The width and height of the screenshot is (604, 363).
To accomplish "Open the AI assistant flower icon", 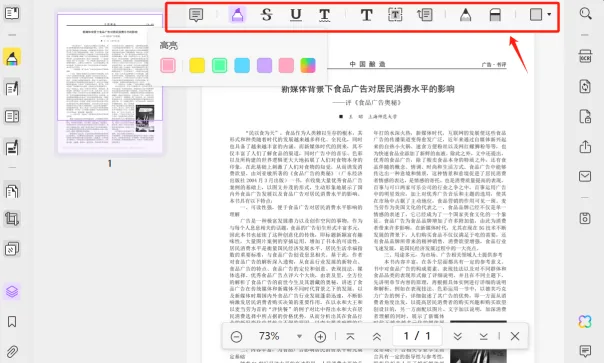I will tap(585, 321).
